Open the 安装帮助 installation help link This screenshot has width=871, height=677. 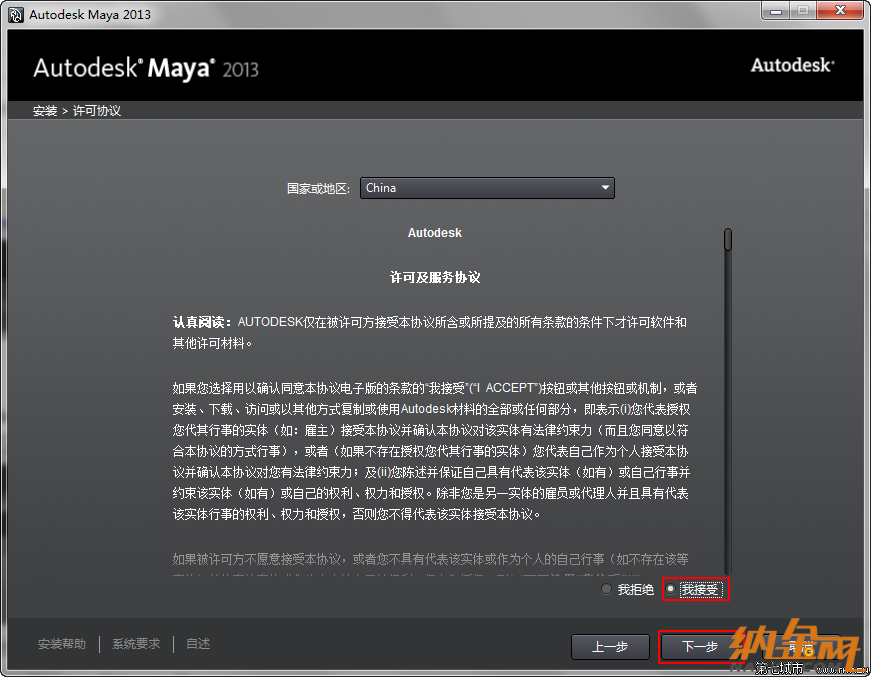coord(62,644)
